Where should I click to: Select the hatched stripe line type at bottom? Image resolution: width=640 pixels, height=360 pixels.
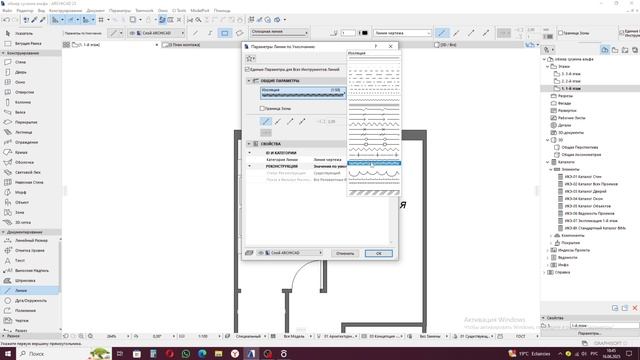tap(374, 193)
